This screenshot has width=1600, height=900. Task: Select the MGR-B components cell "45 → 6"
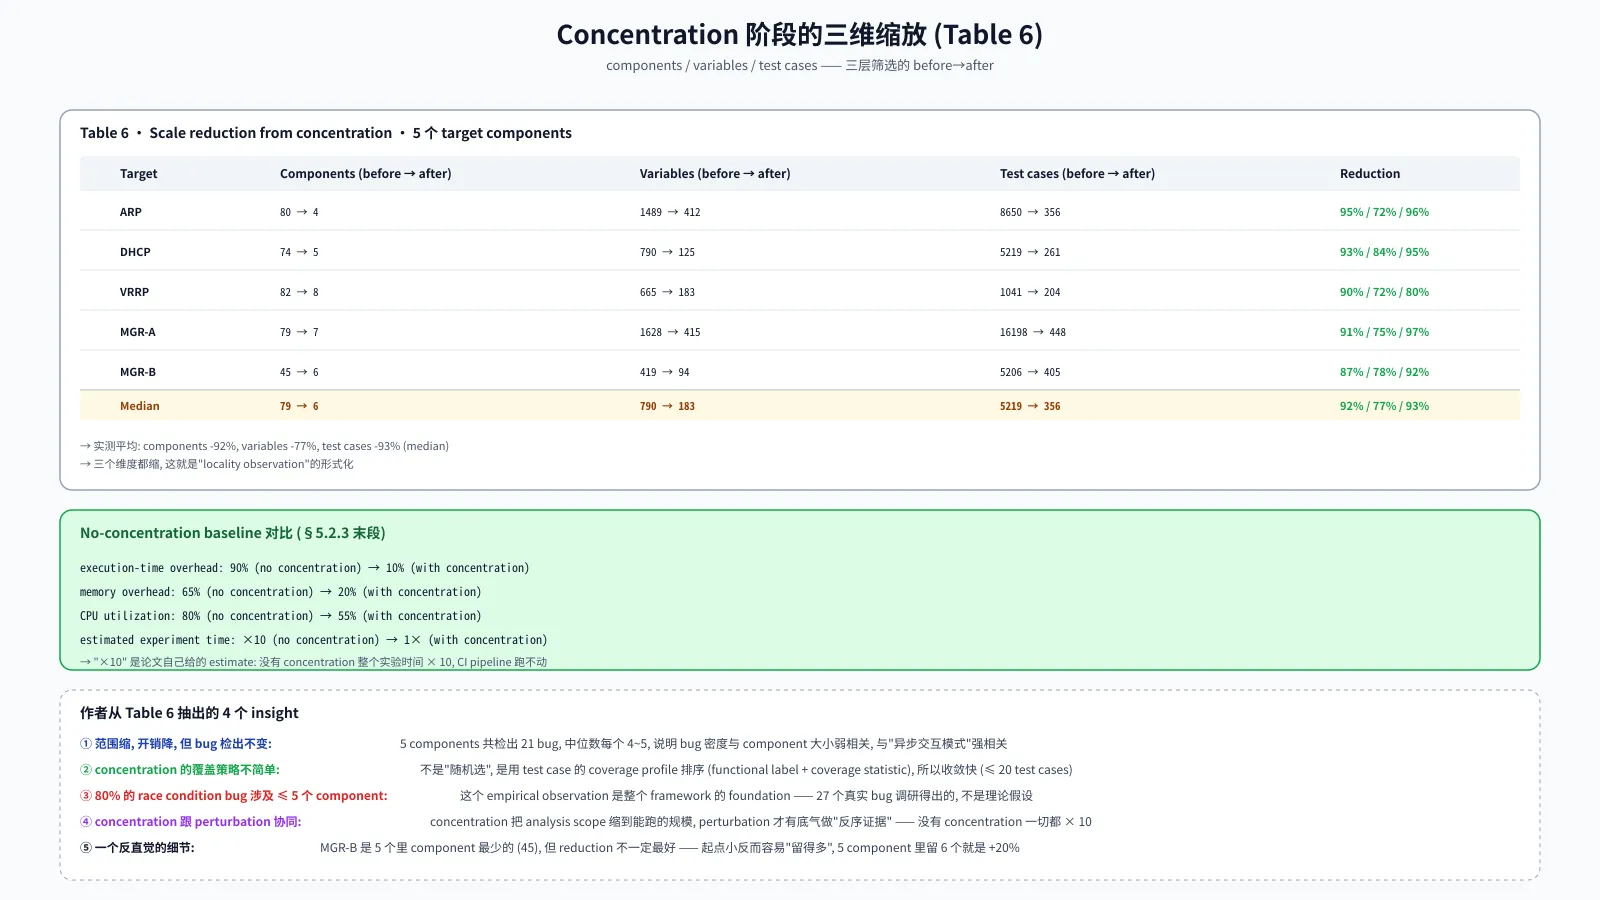point(299,372)
